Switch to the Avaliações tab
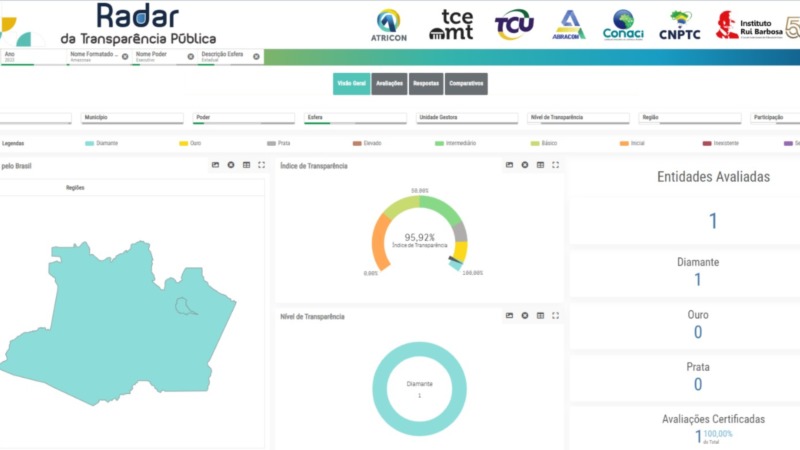 click(389, 84)
